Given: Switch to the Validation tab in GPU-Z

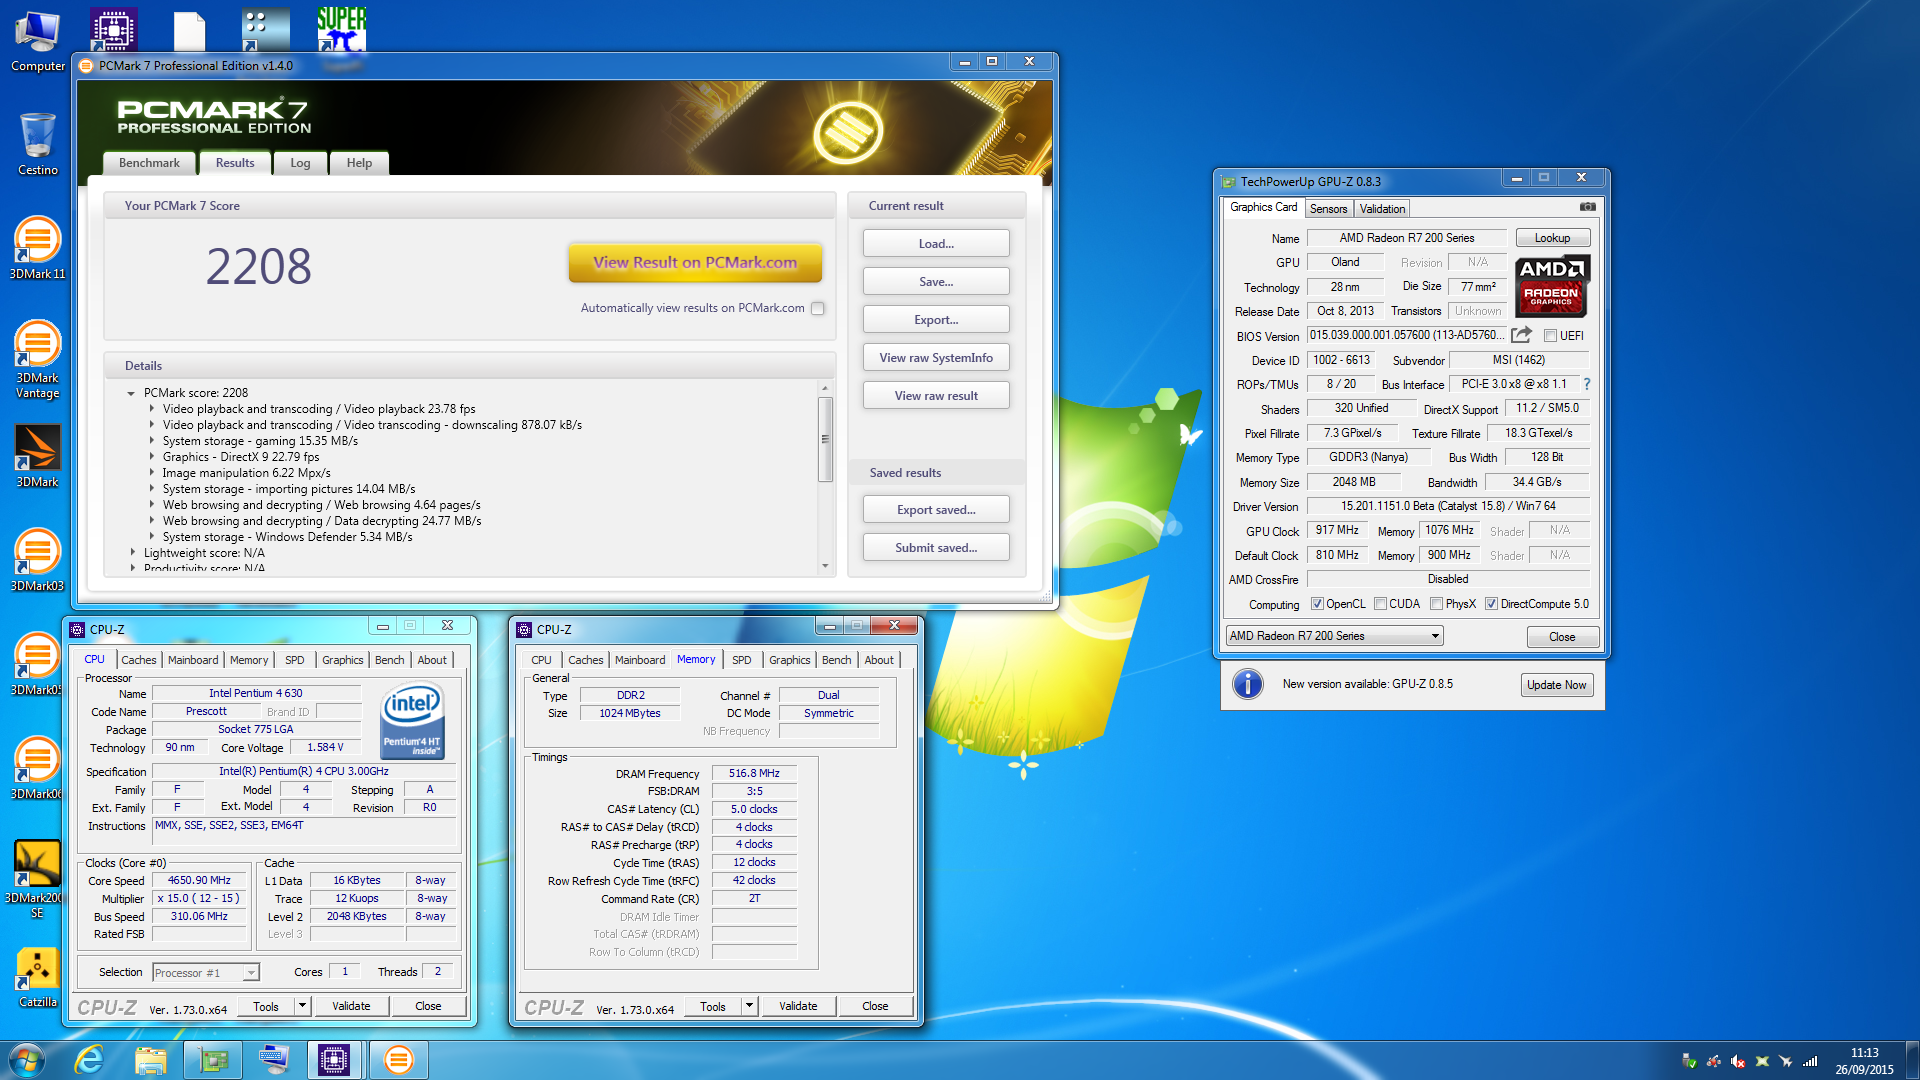Looking at the screenshot, I should [x=1382, y=209].
